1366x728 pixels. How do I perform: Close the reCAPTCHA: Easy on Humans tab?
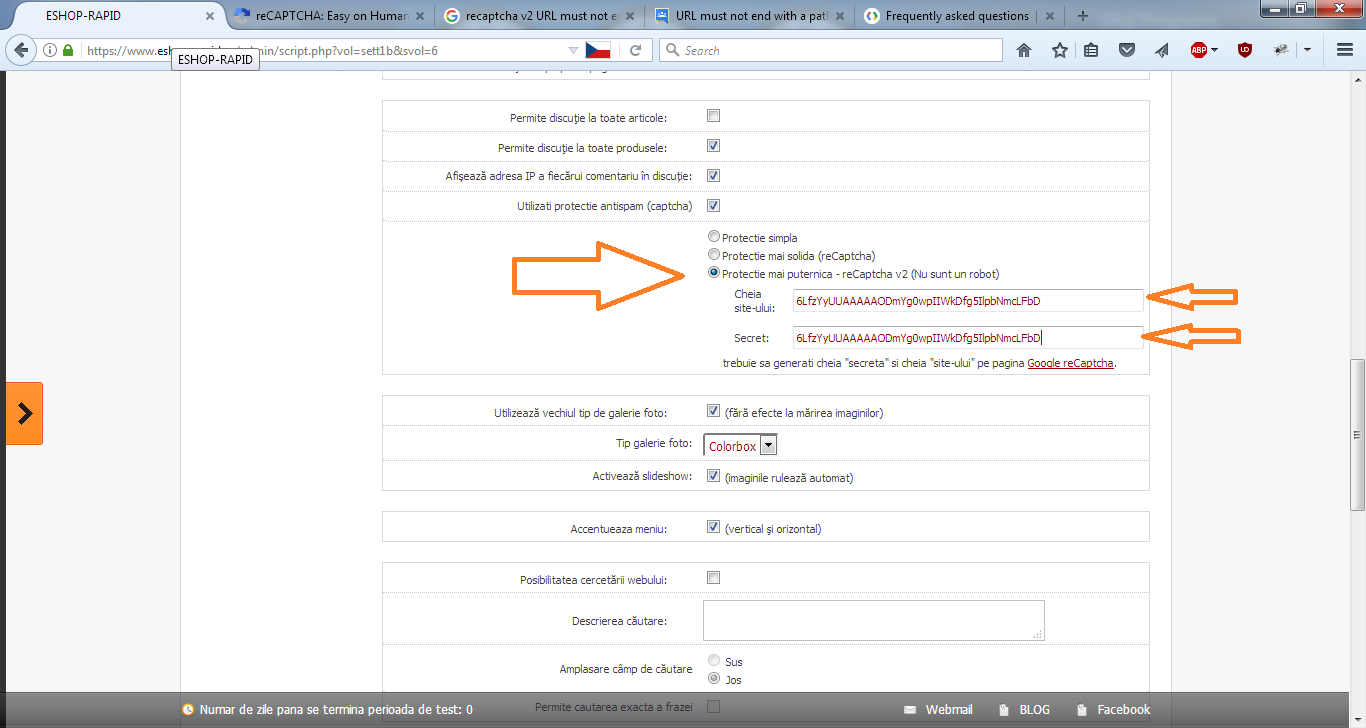pyautogui.click(x=418, y=16)
